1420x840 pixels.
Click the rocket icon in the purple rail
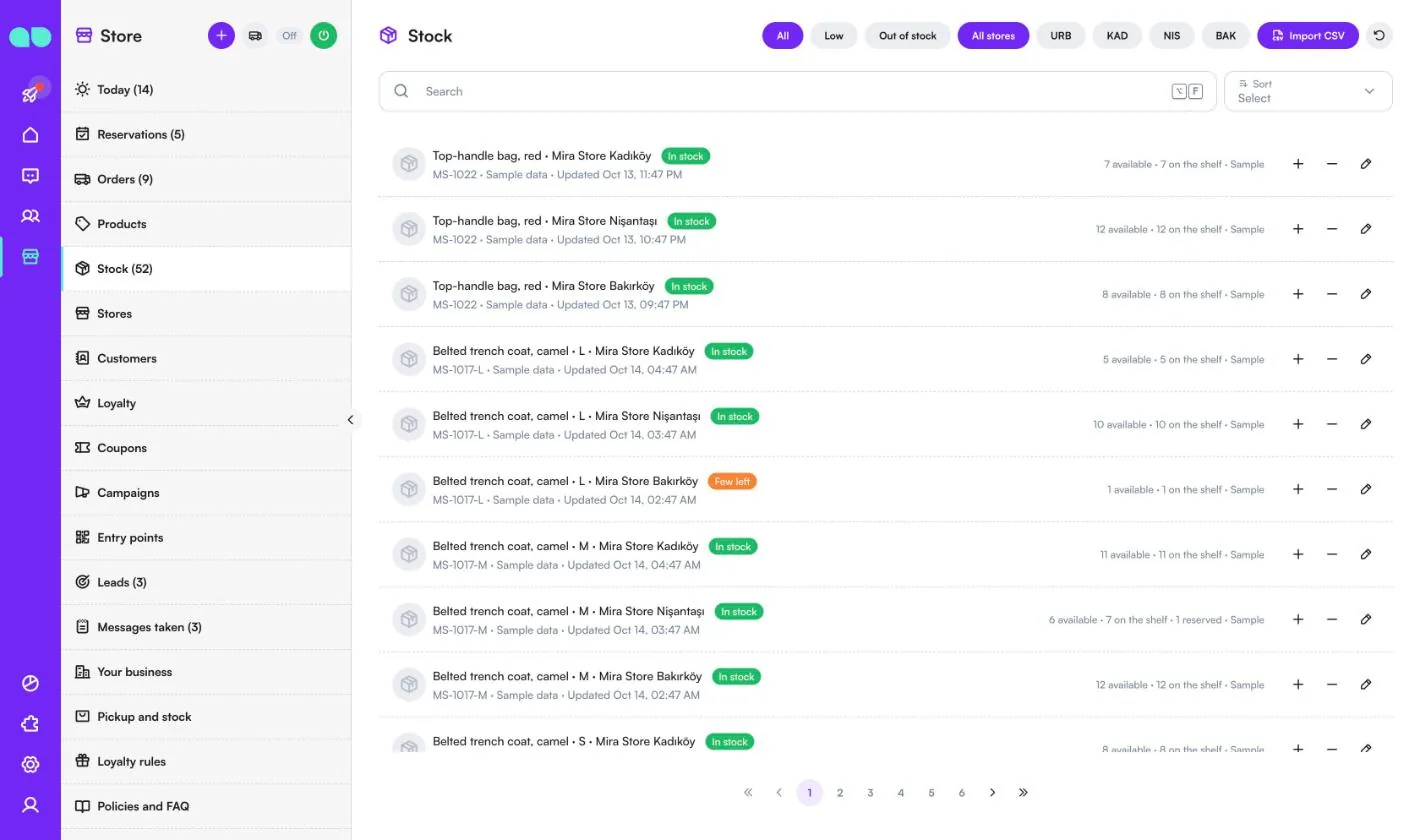click(x=30, y=93)
